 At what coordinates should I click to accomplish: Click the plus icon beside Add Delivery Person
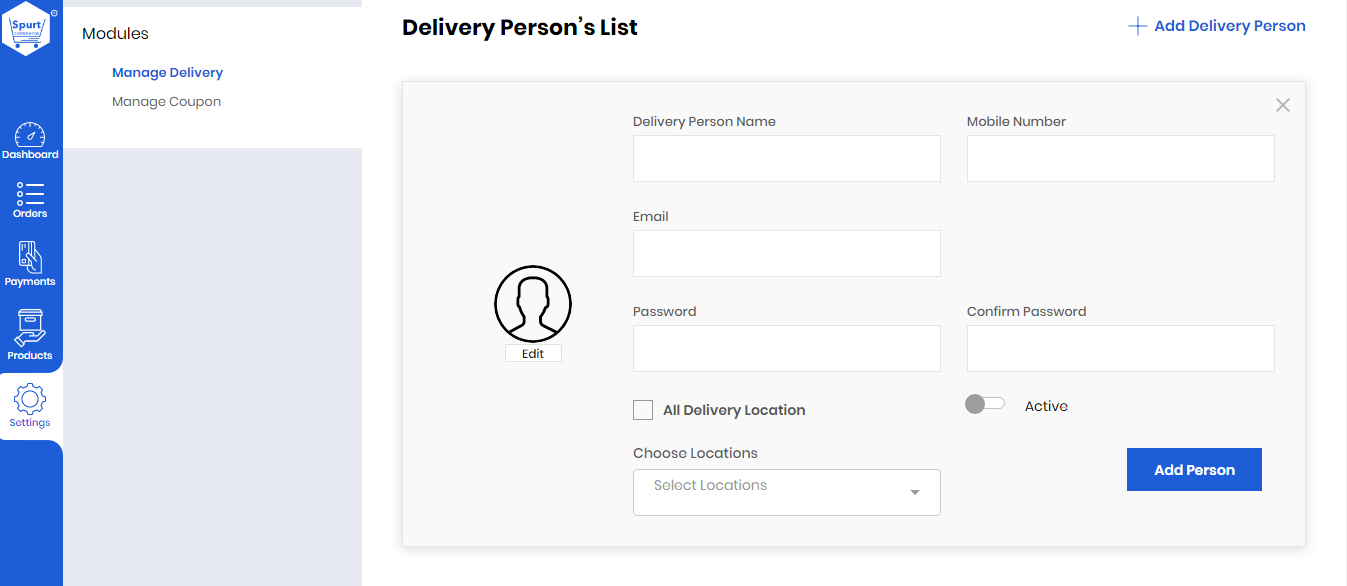(1137, 26)
